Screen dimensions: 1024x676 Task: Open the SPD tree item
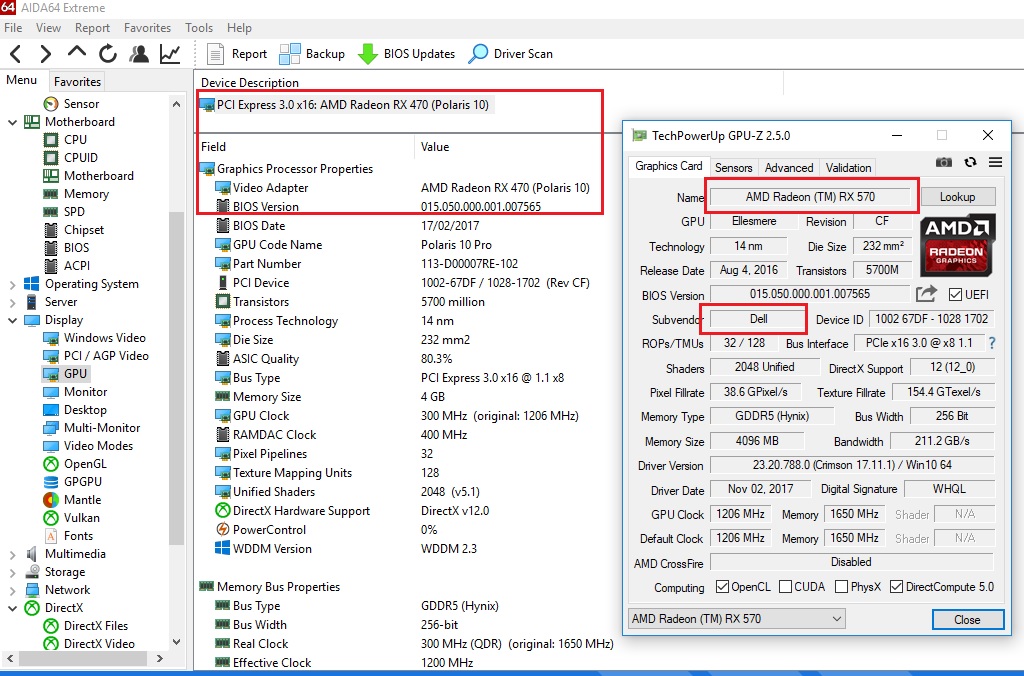point(64,212)
